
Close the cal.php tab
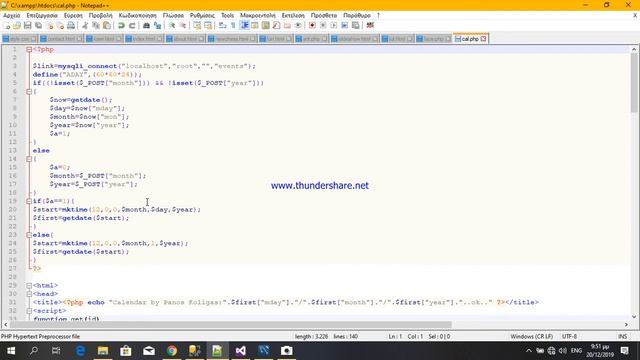click(484, 39)
